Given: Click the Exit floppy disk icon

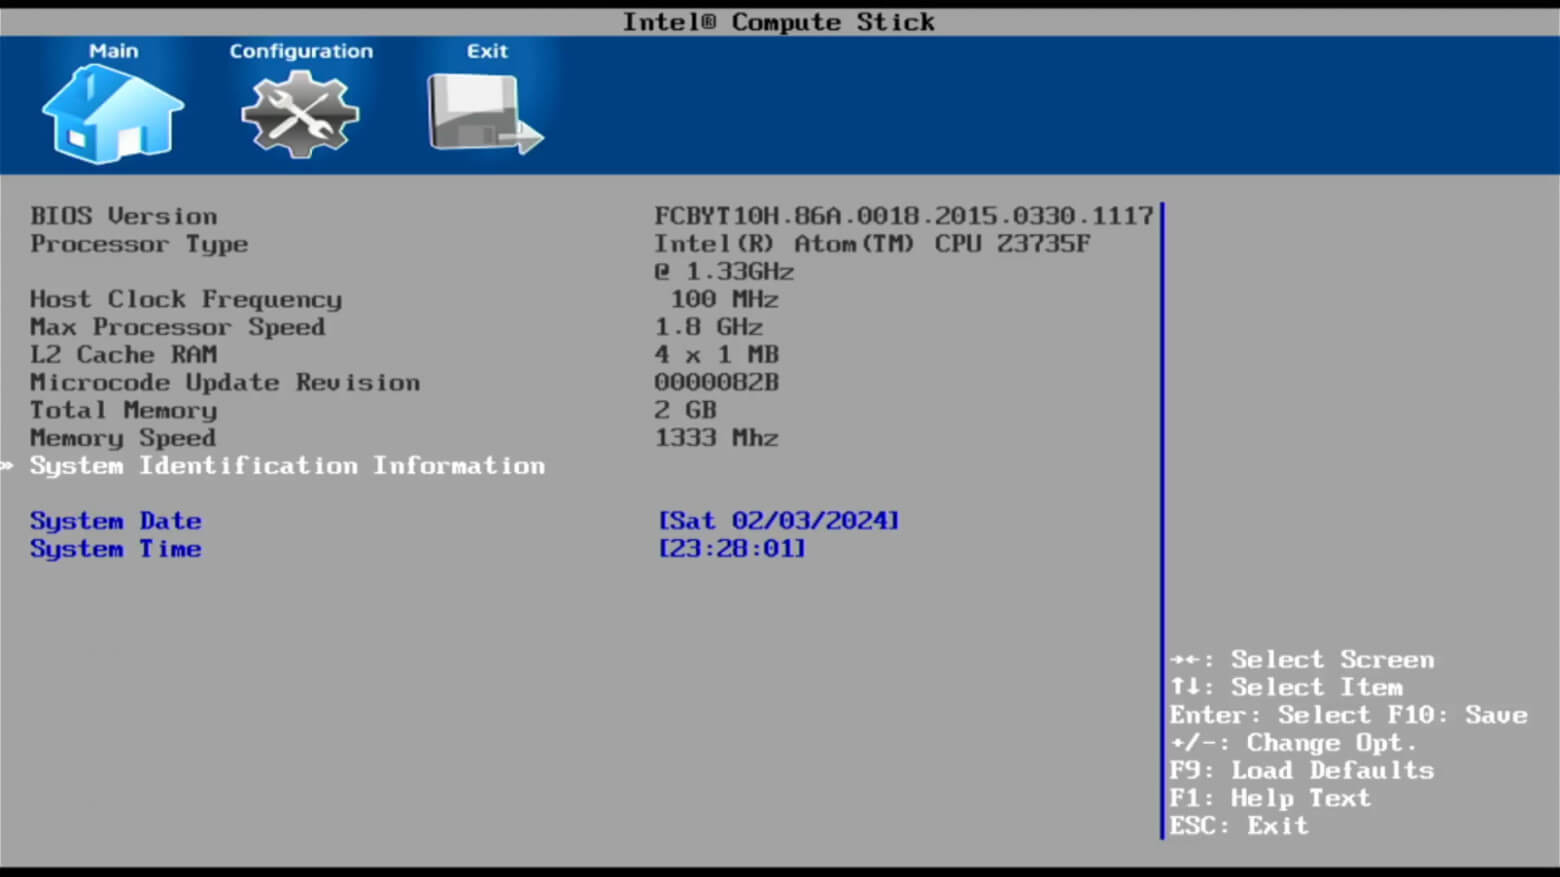Looking at the screenshot, I should 486,115.
